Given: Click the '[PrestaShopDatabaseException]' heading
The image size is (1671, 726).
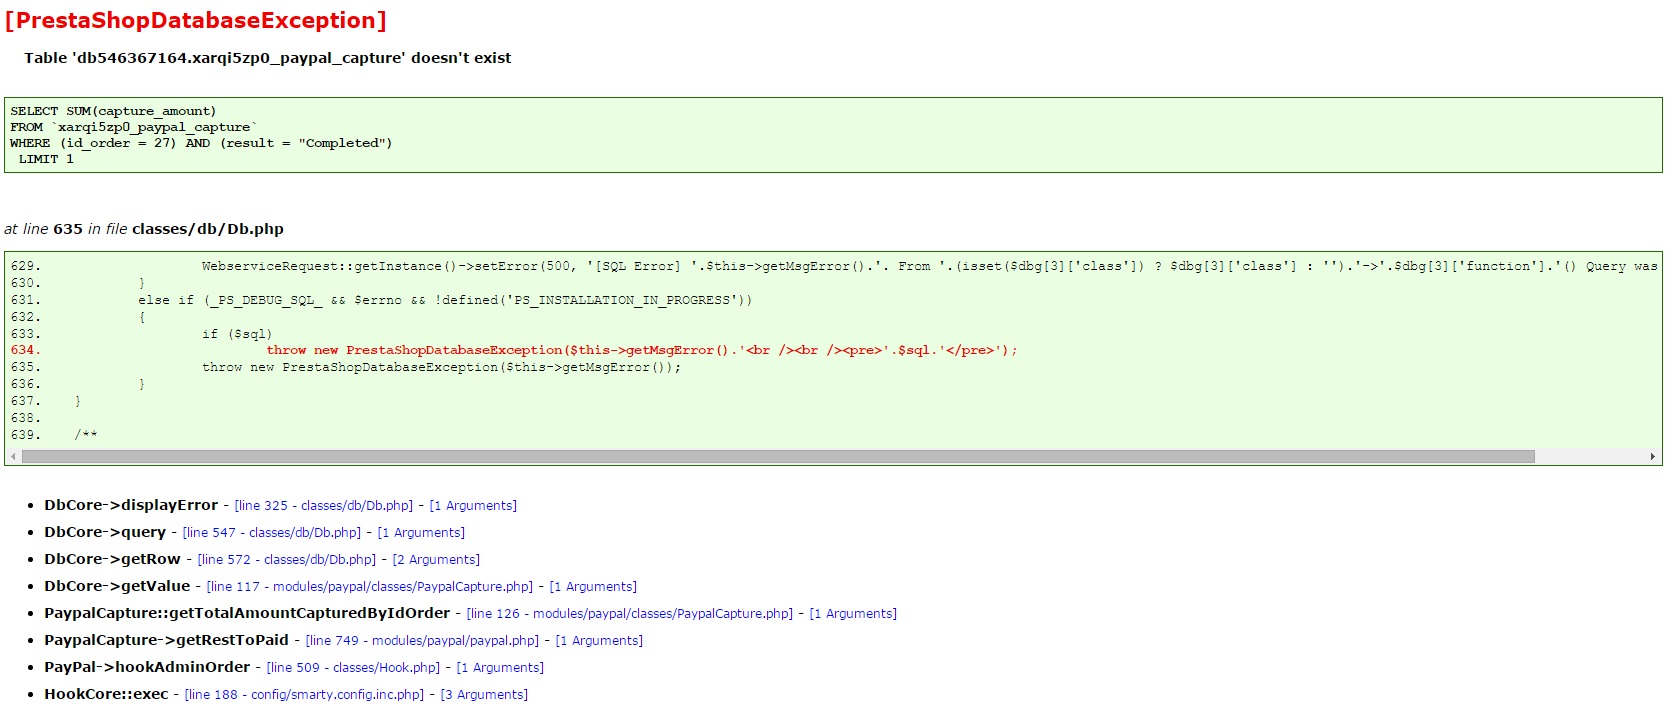Looking at the screenshot, I should pos(196,21).
